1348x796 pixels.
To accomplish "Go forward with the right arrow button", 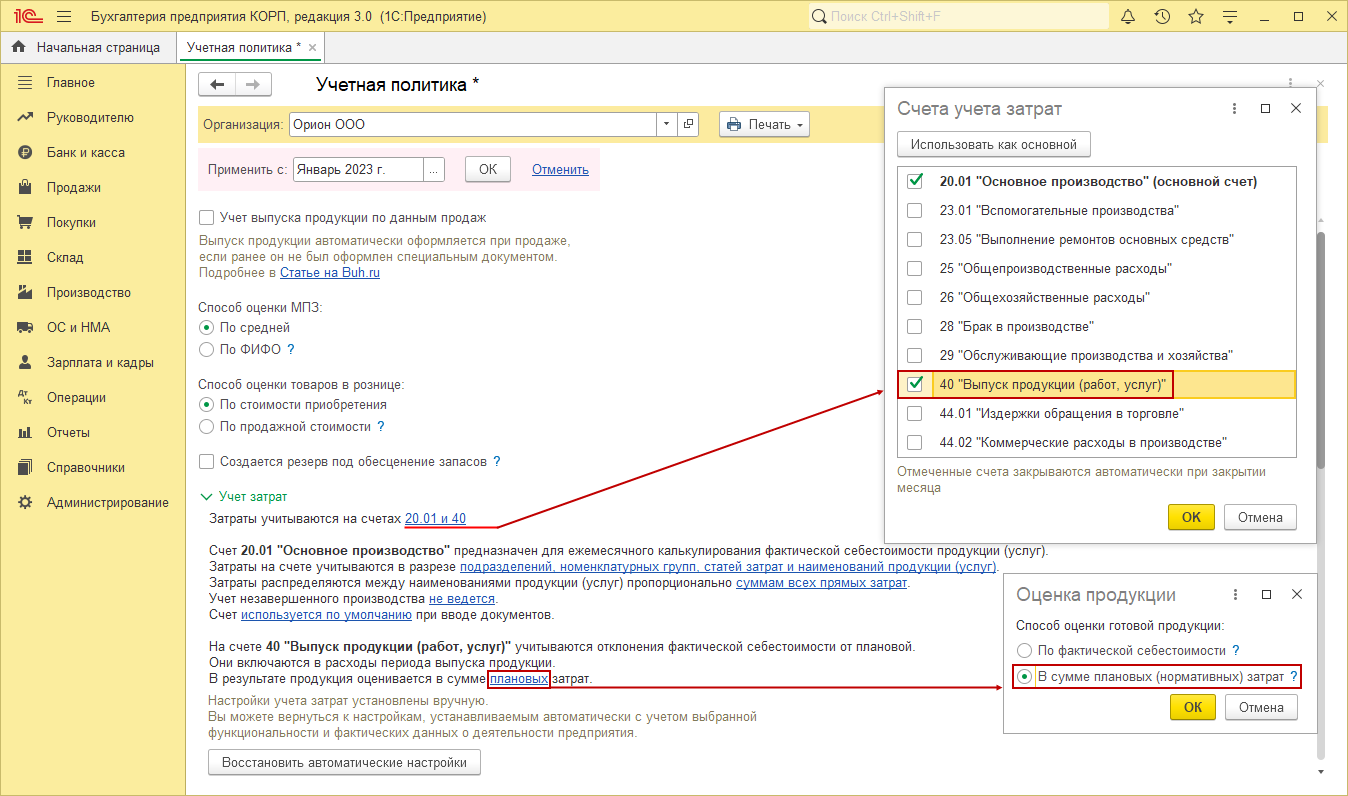I will pos(253,85).
